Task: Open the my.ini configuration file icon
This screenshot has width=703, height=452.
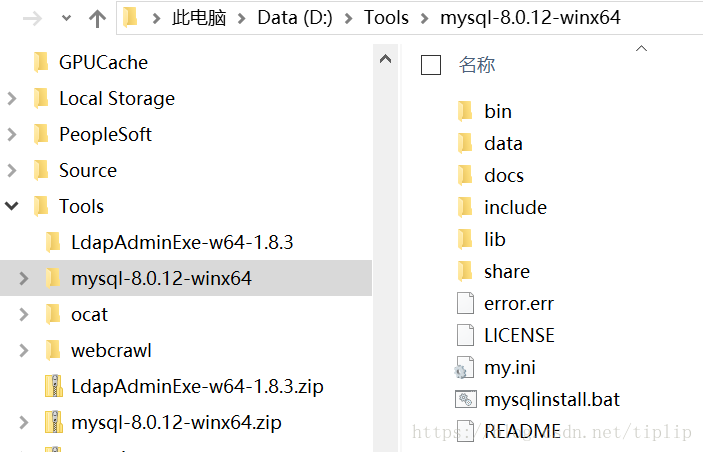Action: coord(464,368)
